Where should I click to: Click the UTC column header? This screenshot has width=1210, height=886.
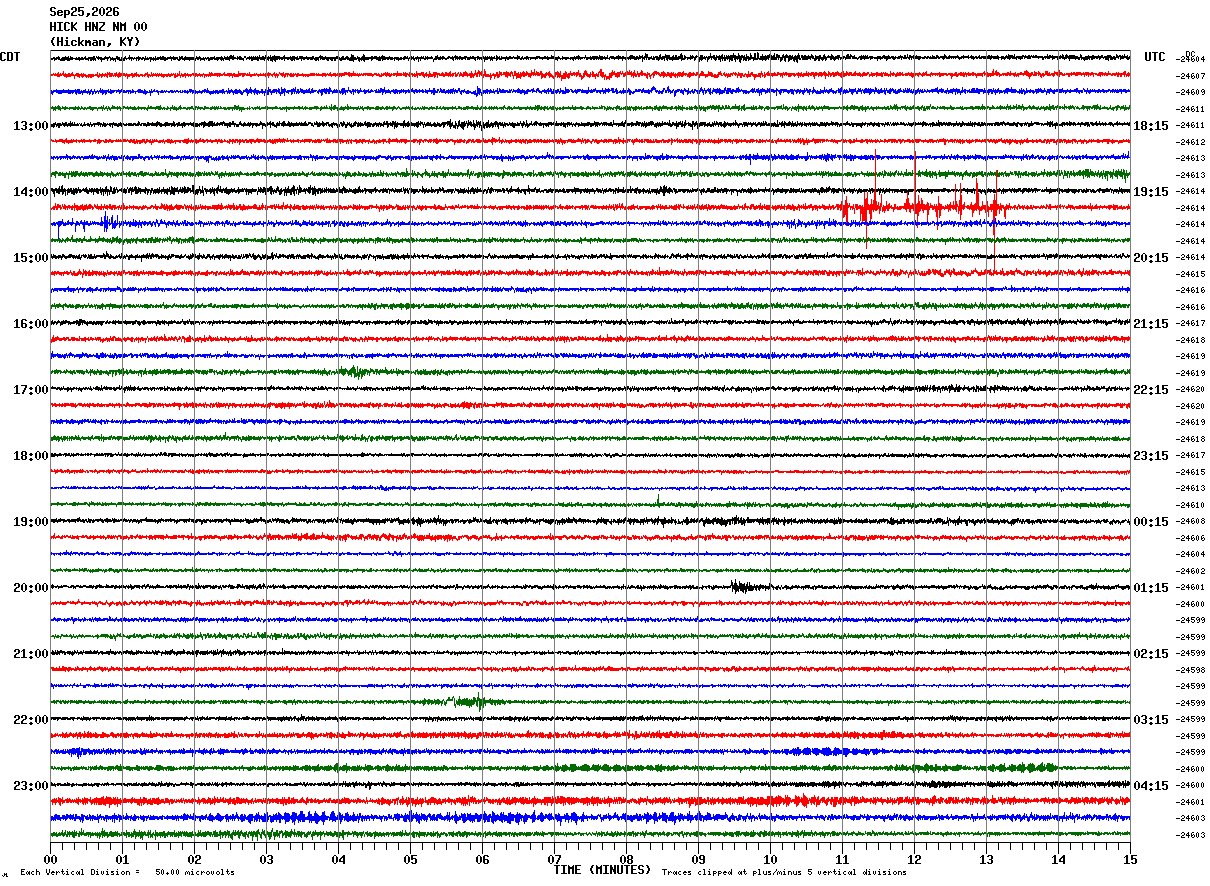point(1155,57)
